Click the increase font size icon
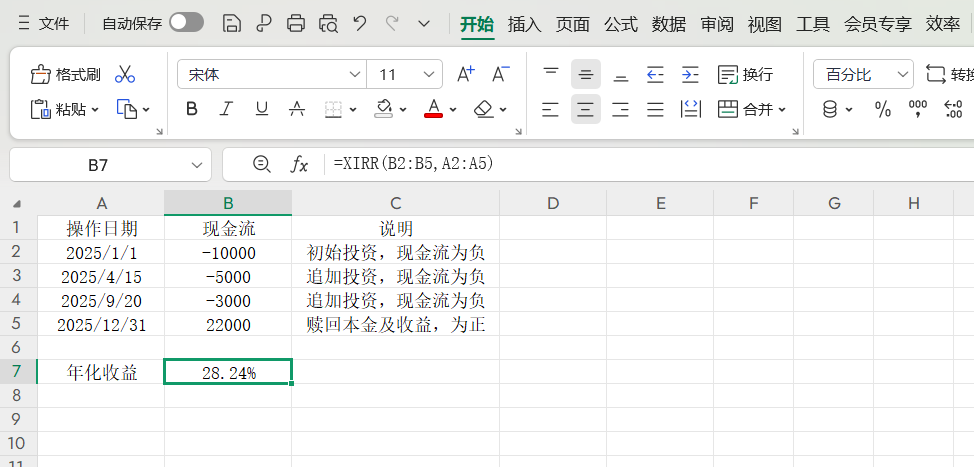Viewport: 974px width, 467px height. [x=465, y=74]
